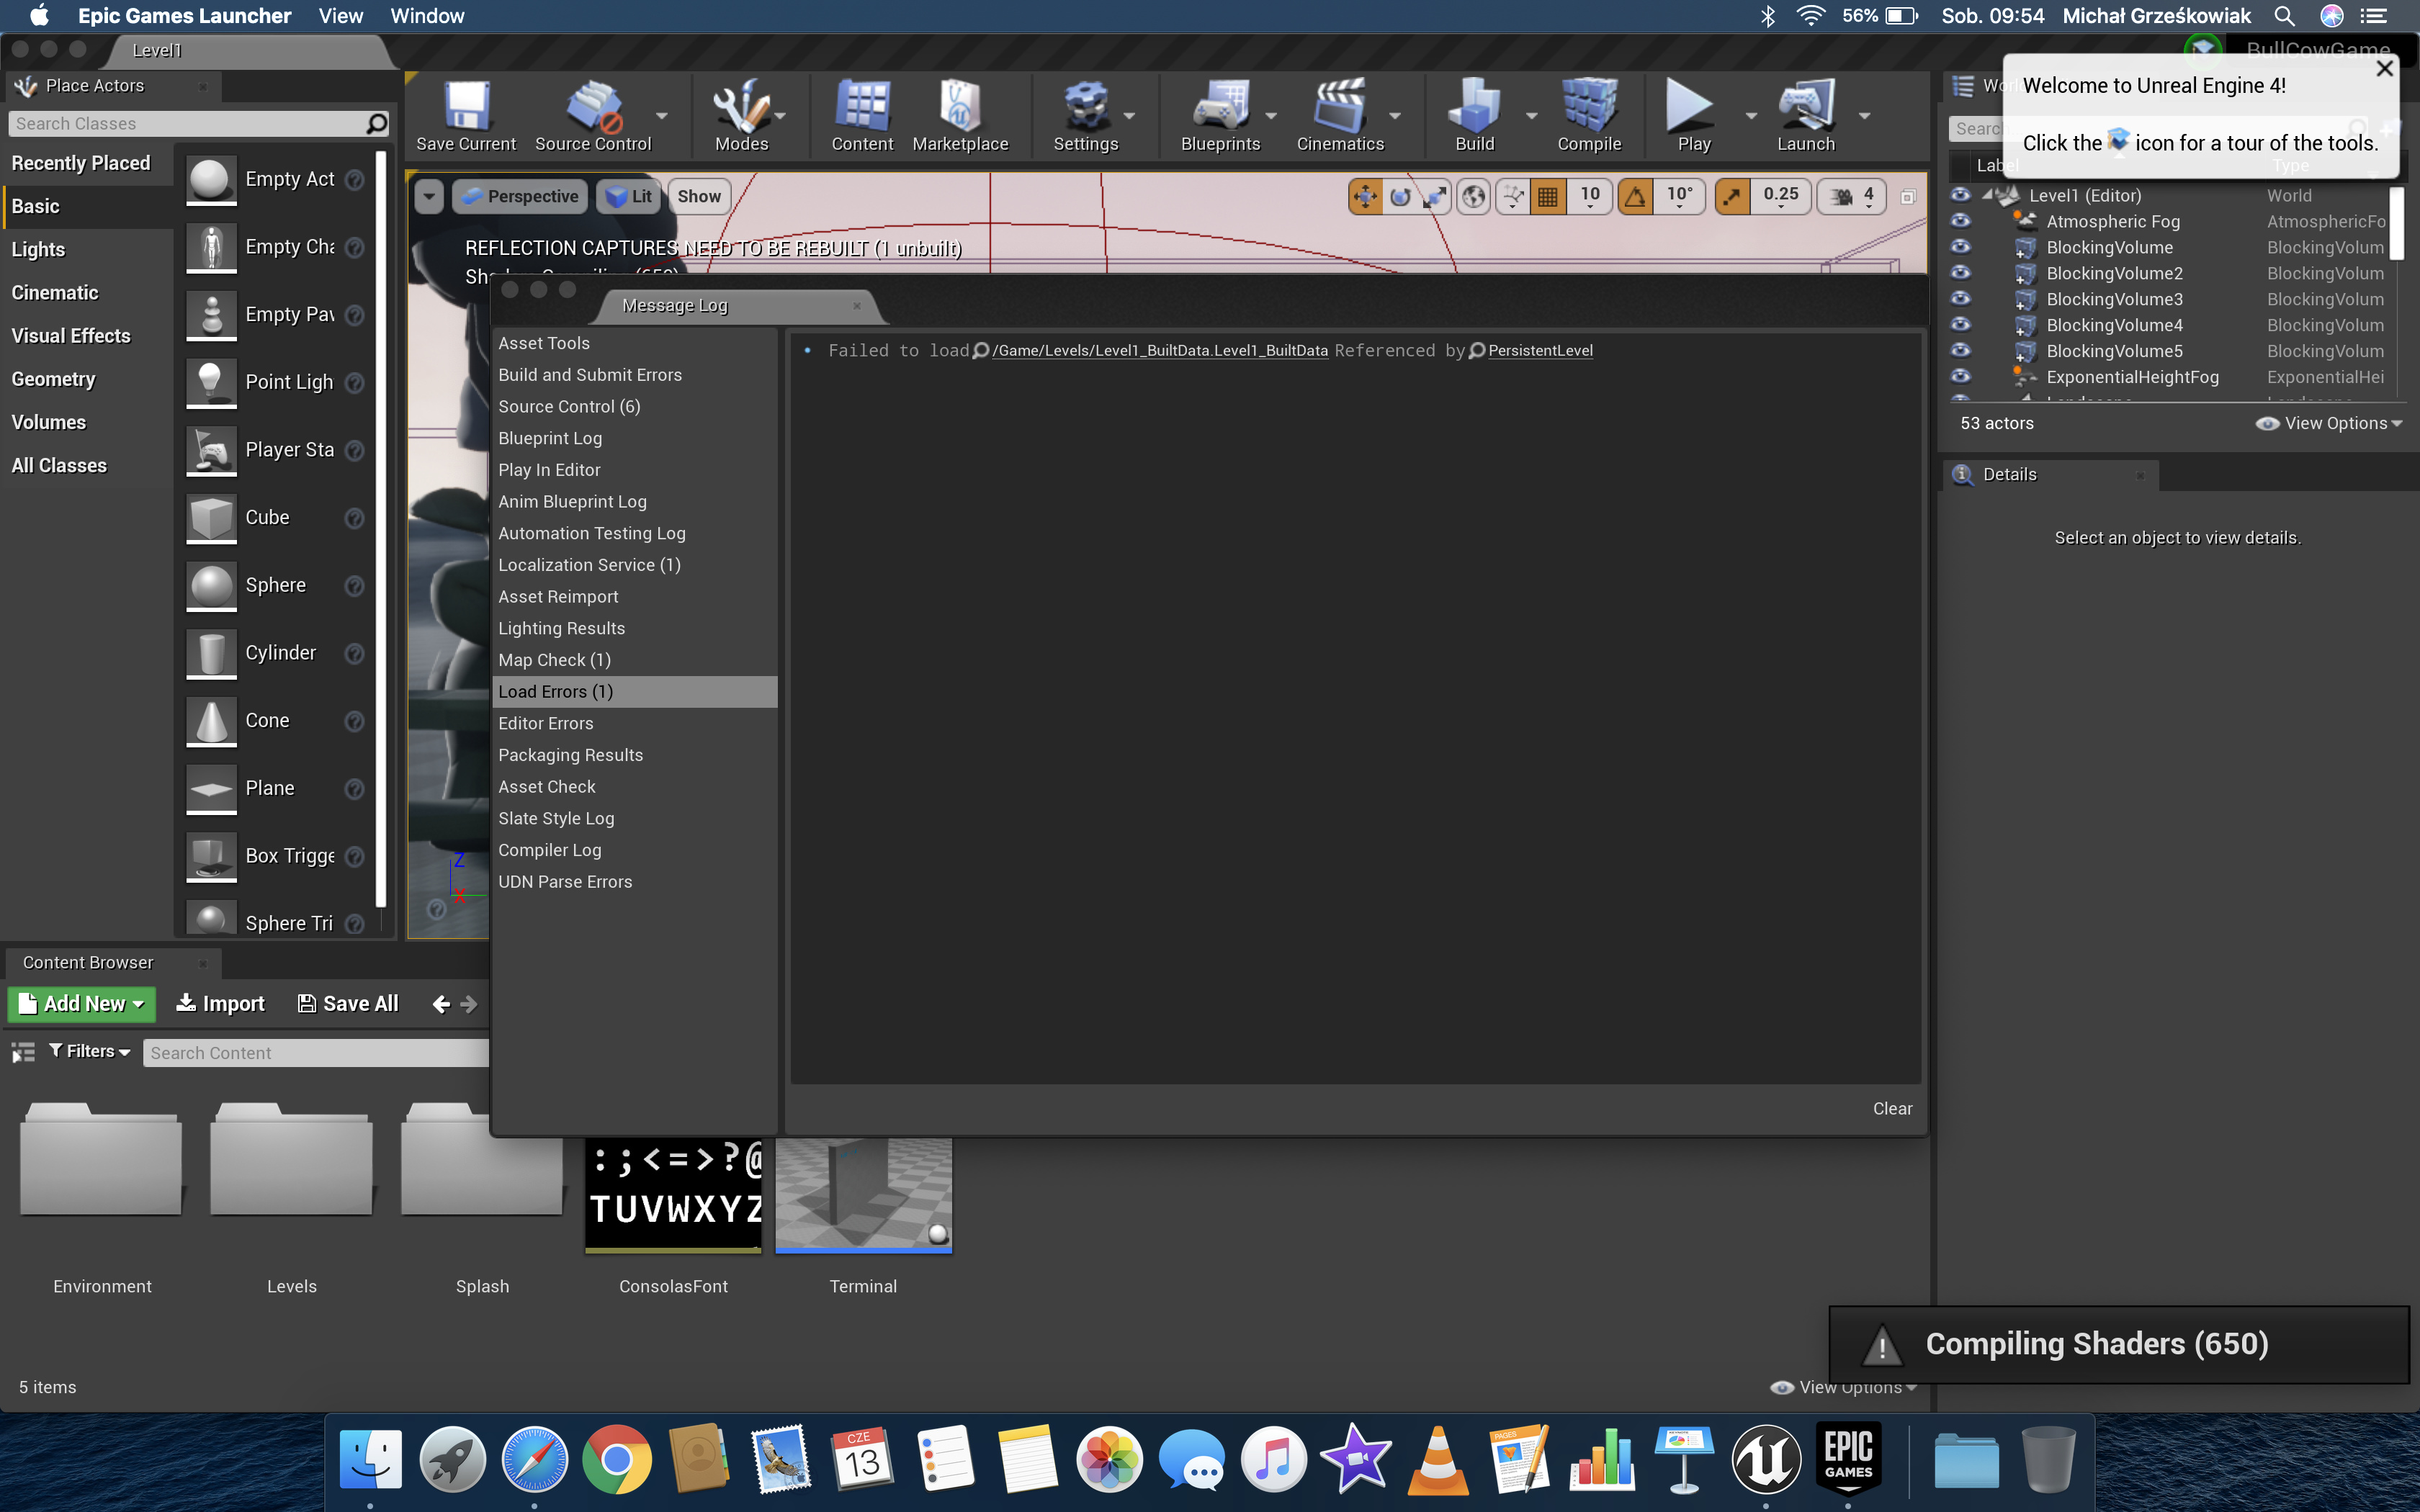Open the World Outliner View Options dropdown

click(2330, 423)
